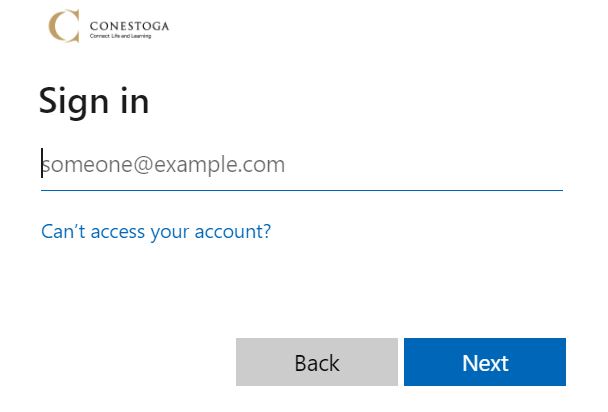Follow the account access help link

(156, 232)
